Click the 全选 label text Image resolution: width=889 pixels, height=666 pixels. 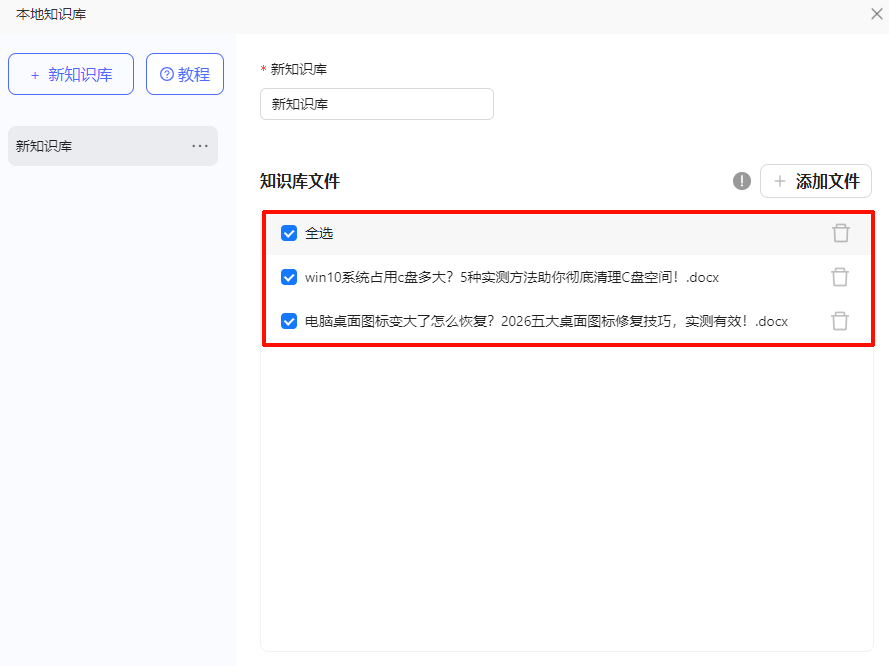(319, 233)
